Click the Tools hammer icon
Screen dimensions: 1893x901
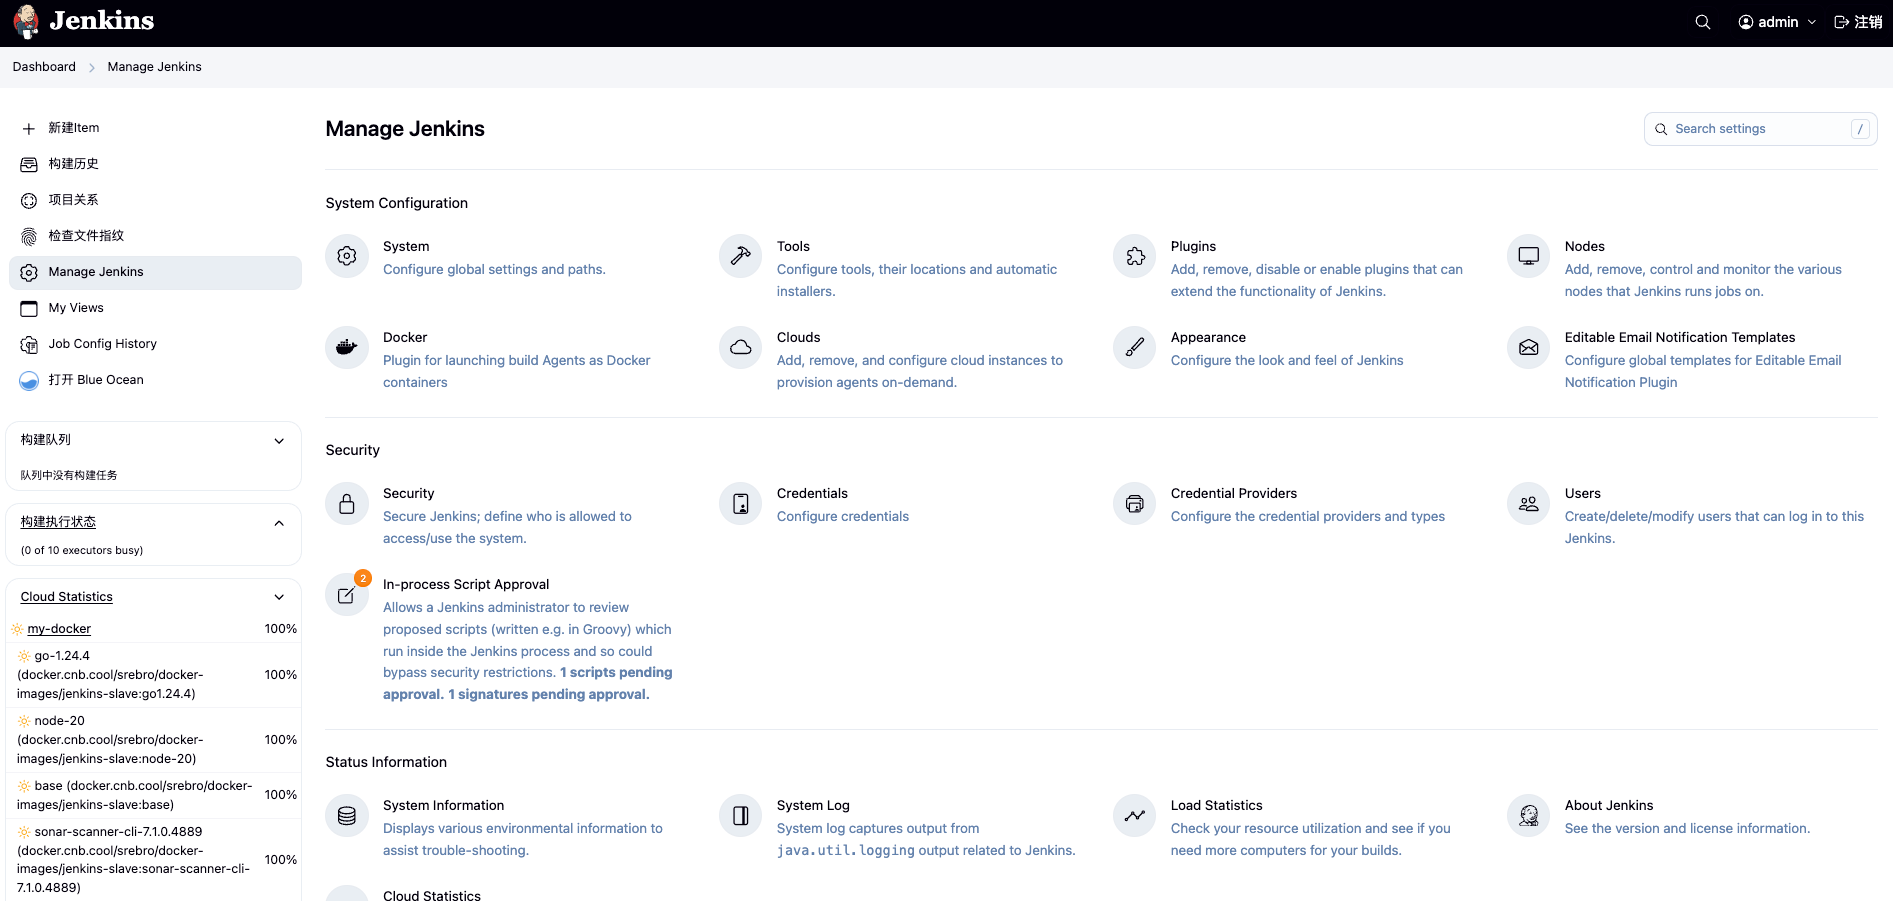741,256
